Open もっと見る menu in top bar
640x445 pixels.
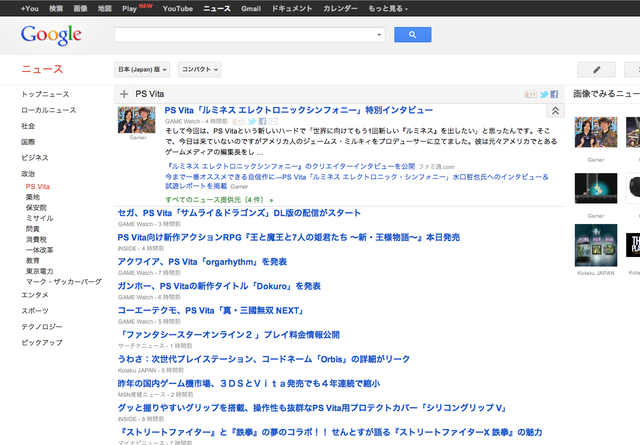388,8
